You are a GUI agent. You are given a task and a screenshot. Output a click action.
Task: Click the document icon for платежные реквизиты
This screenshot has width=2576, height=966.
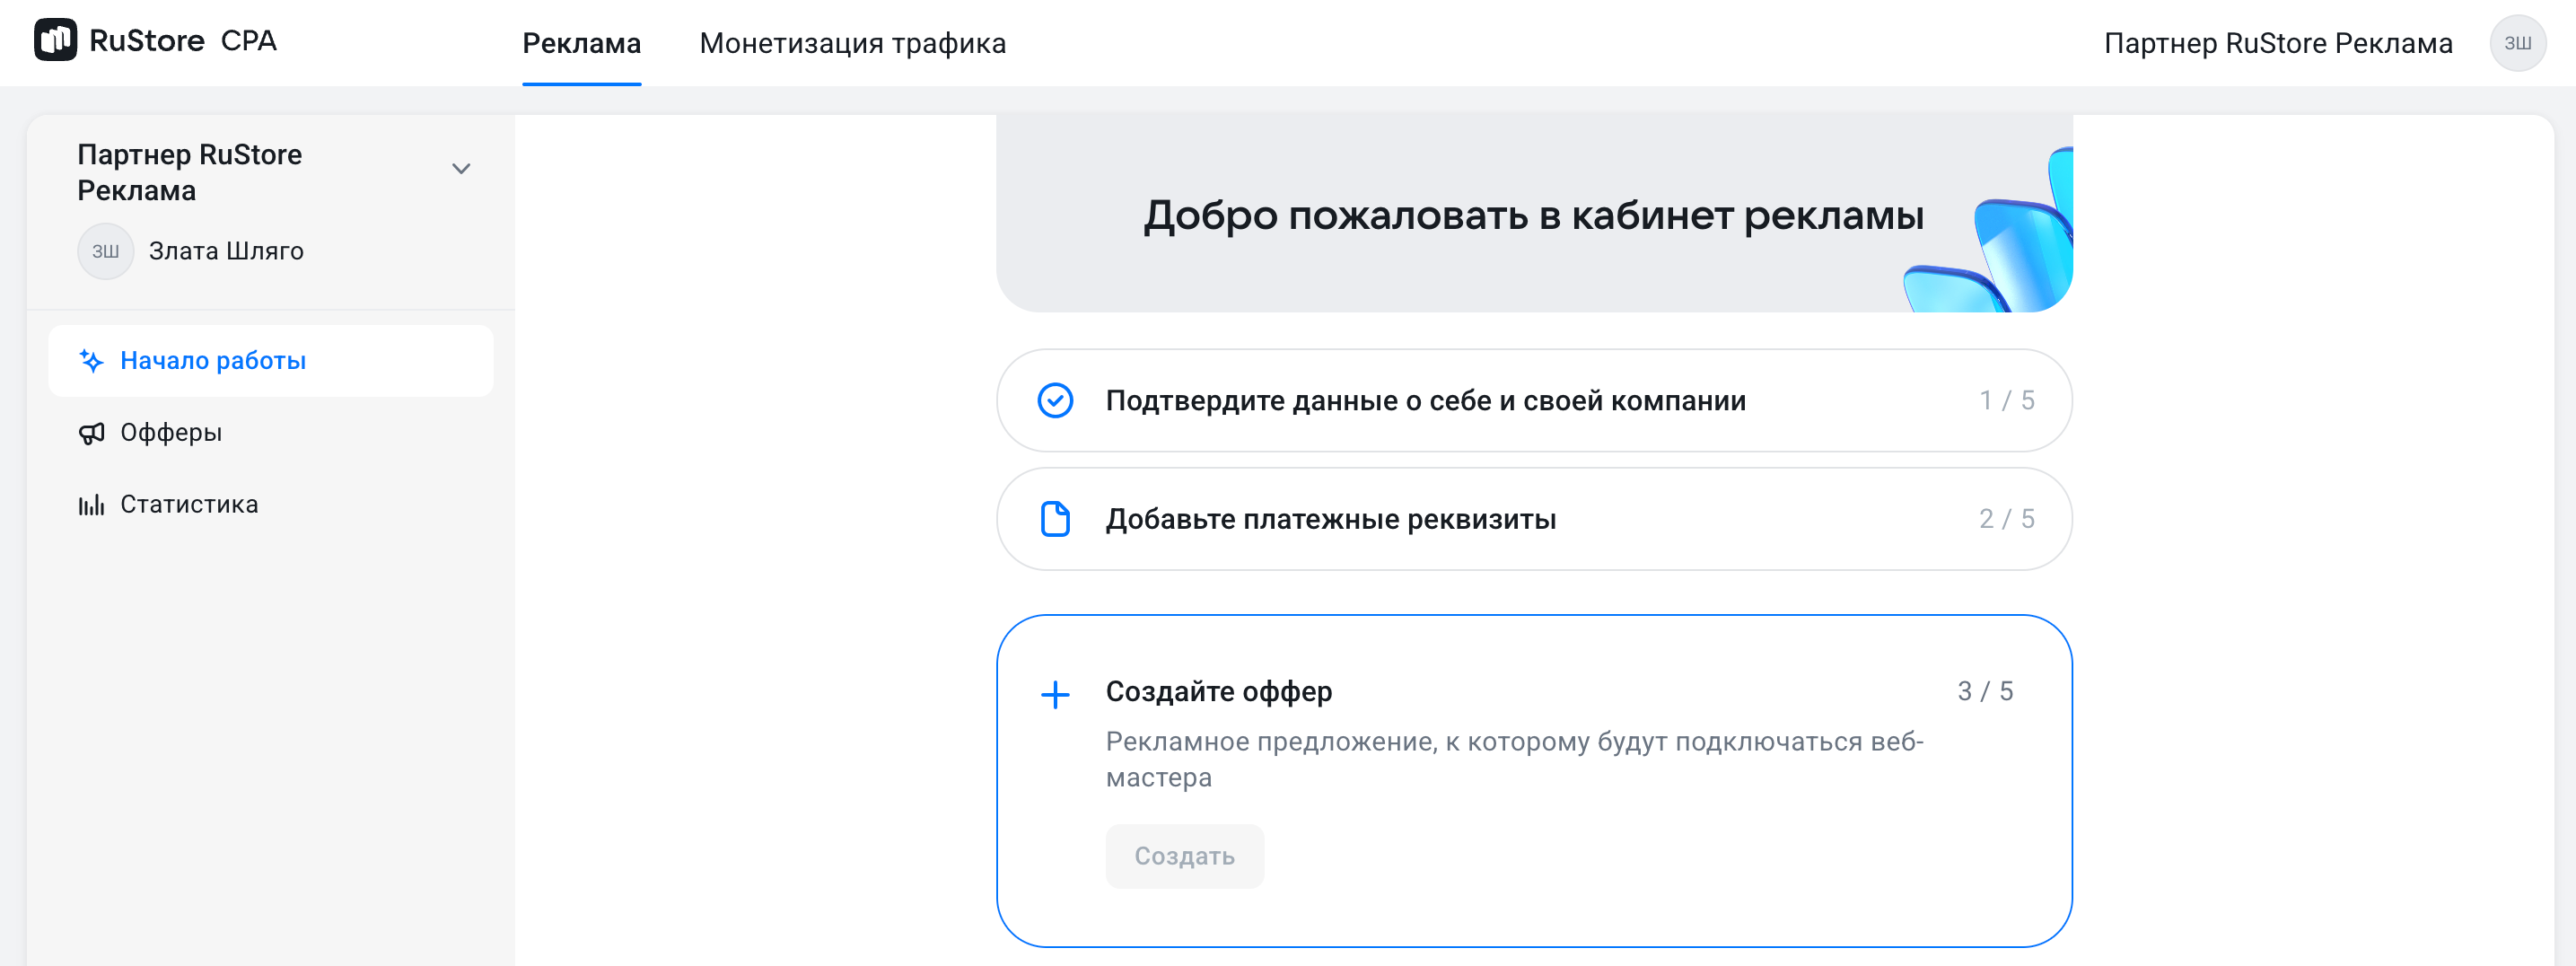(x=1055, y=519)
